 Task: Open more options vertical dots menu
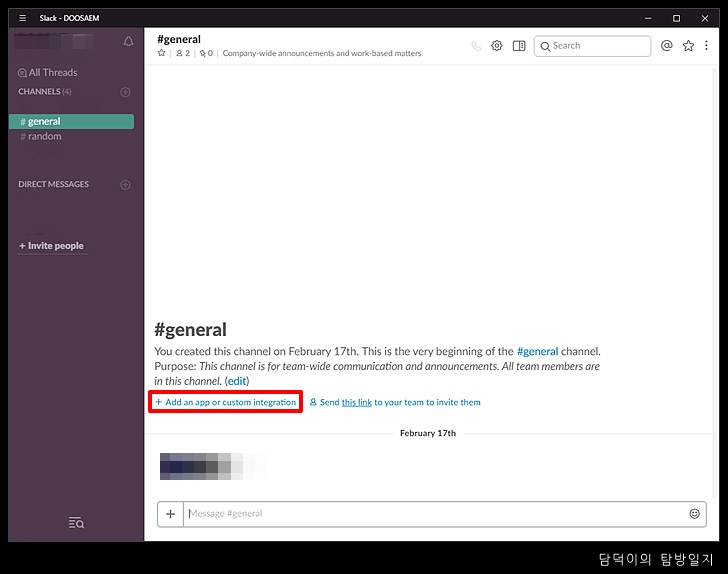click(707, 46)
